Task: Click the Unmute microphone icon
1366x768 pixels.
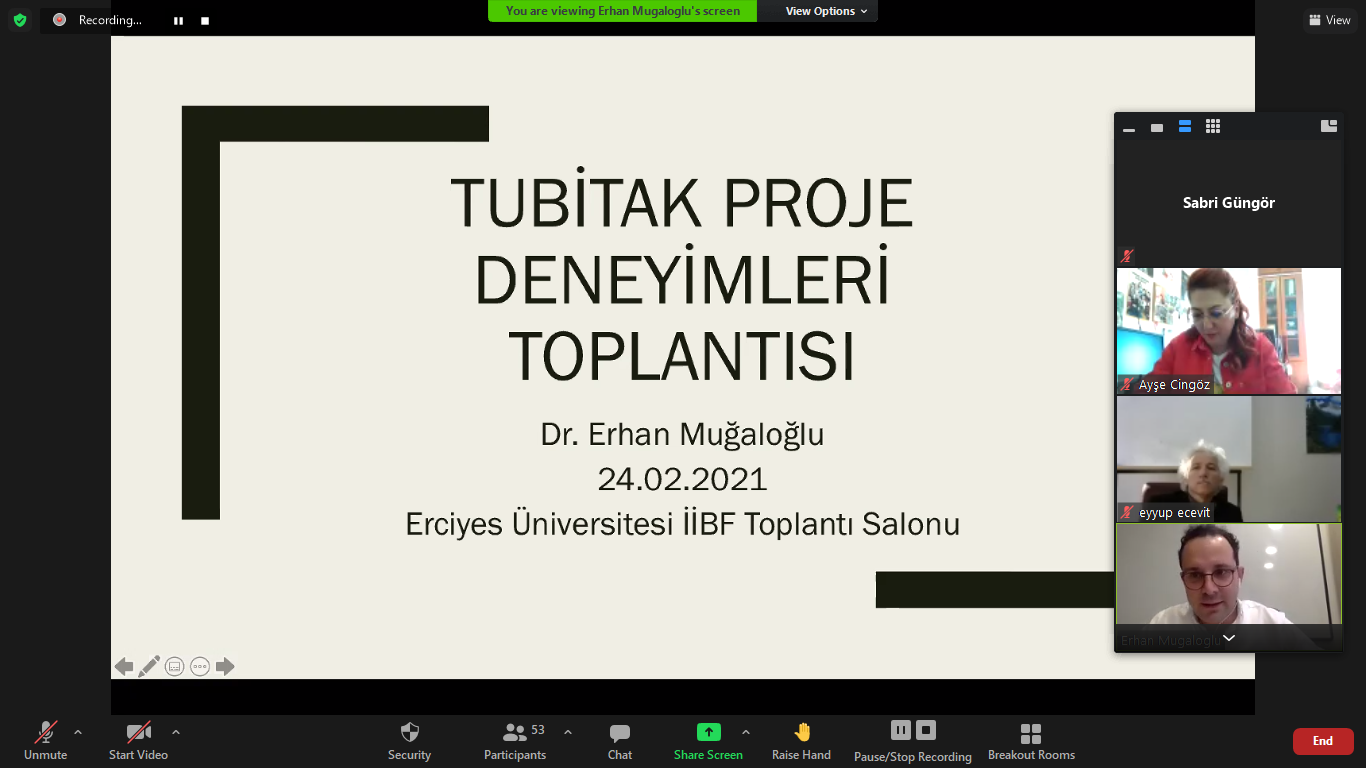Action: coord(45,732)
